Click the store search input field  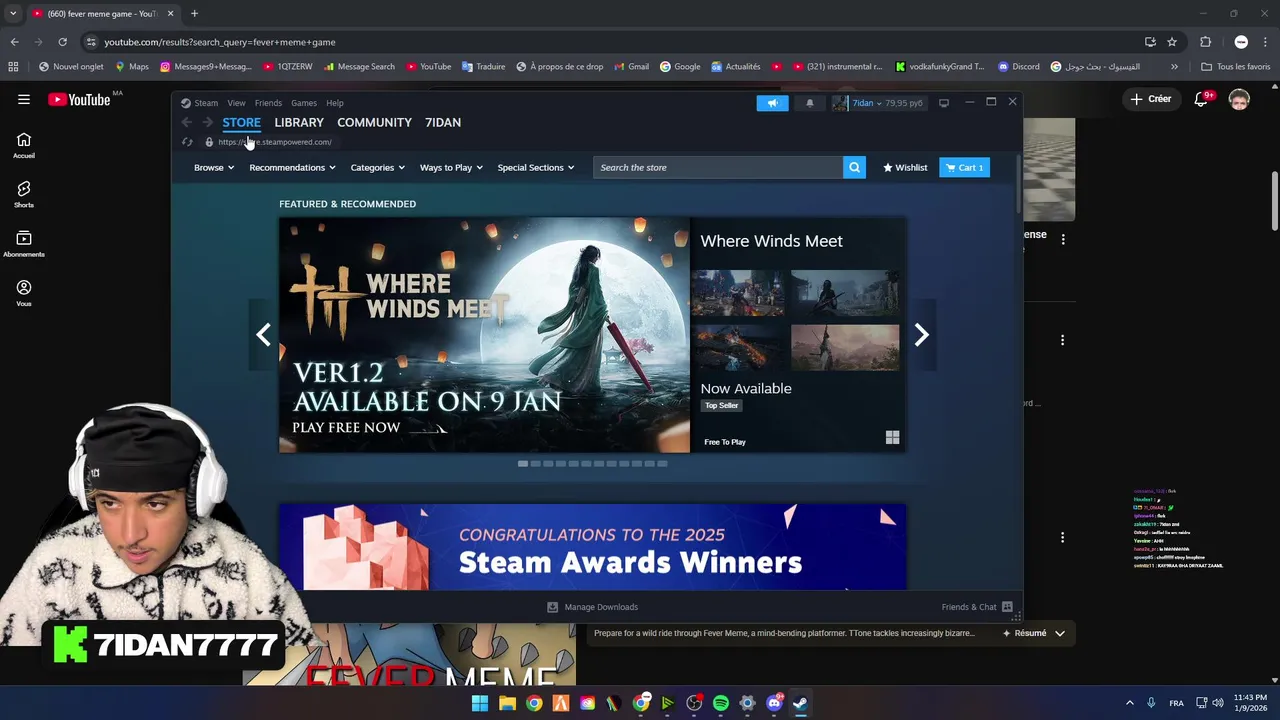tap(718, 167)
